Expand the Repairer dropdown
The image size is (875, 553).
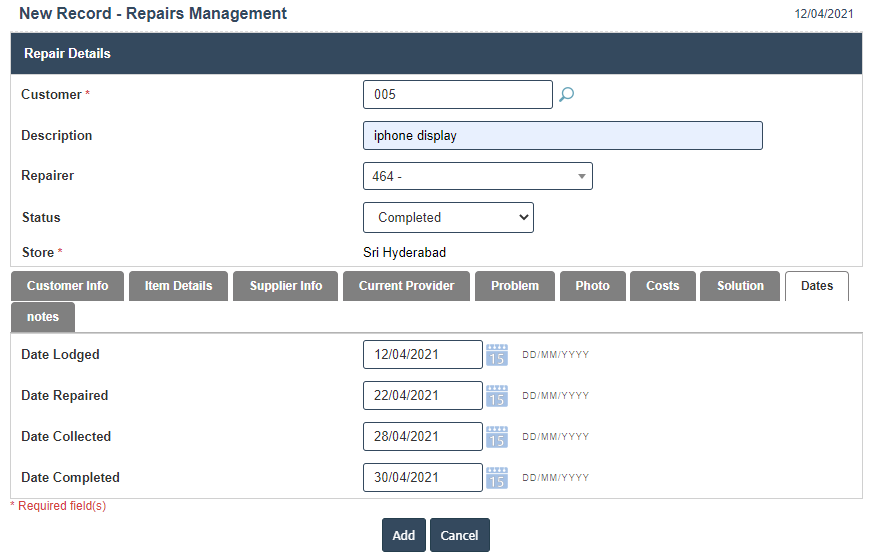pos(477,176)
